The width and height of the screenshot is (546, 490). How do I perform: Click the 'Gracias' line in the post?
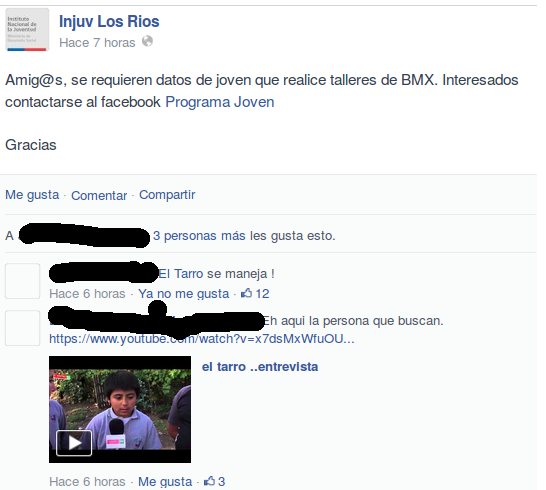31,145
